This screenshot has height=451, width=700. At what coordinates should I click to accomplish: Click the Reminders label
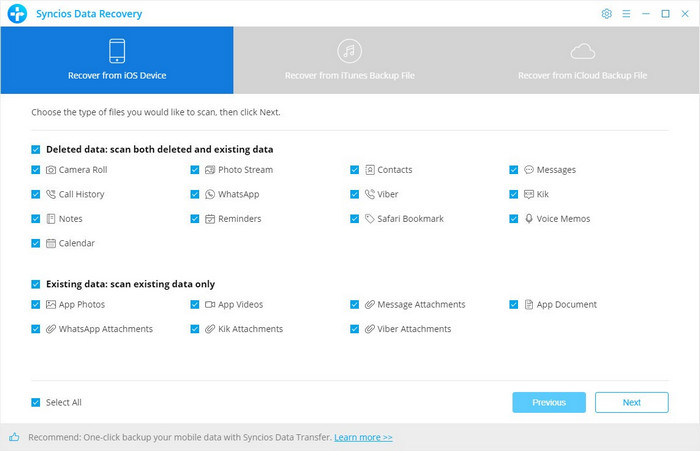pos(240,219)
